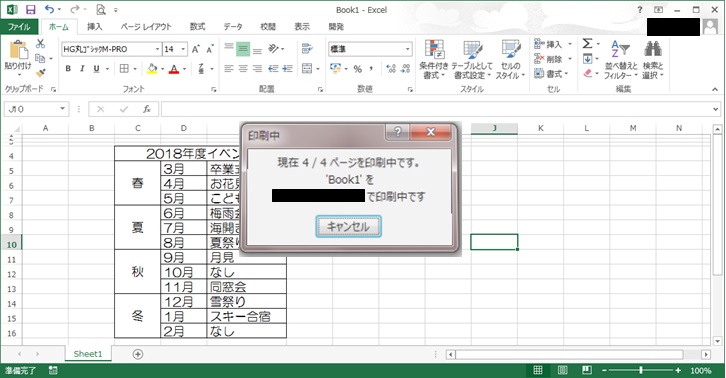Click the Clear eraser icon

[587, 73]
